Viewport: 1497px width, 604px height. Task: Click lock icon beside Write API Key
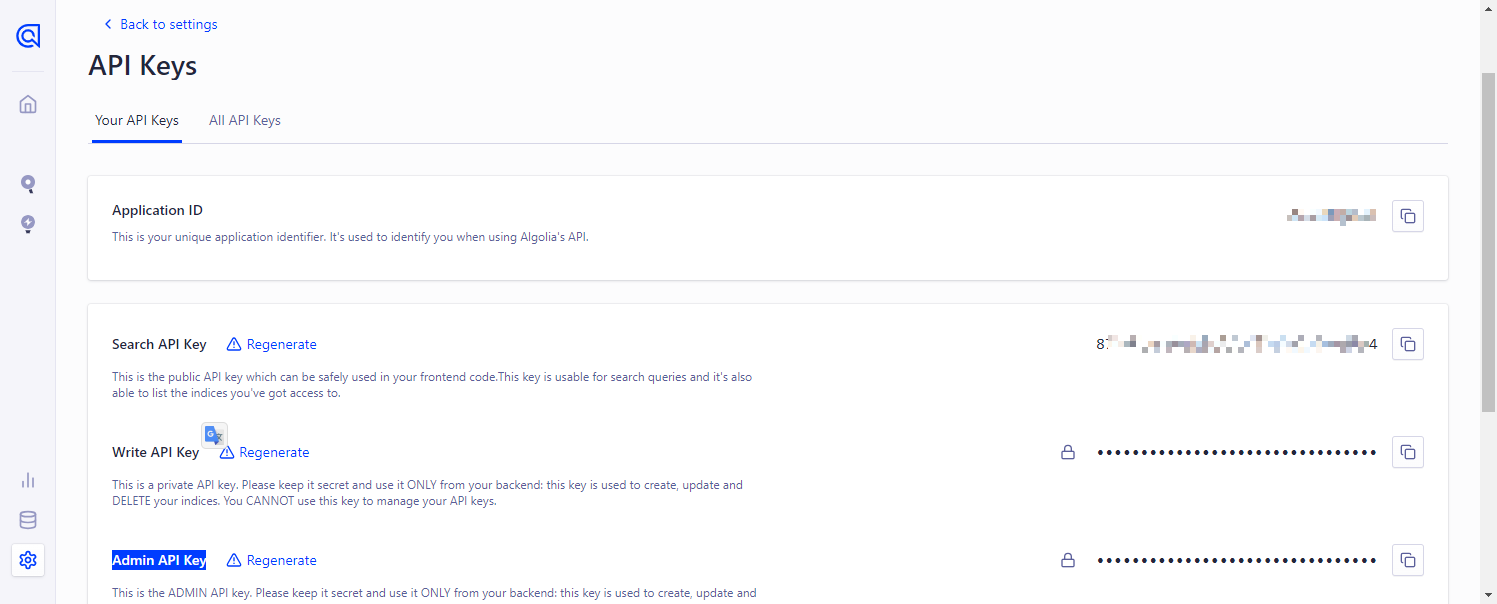[x=1068, y=452]
